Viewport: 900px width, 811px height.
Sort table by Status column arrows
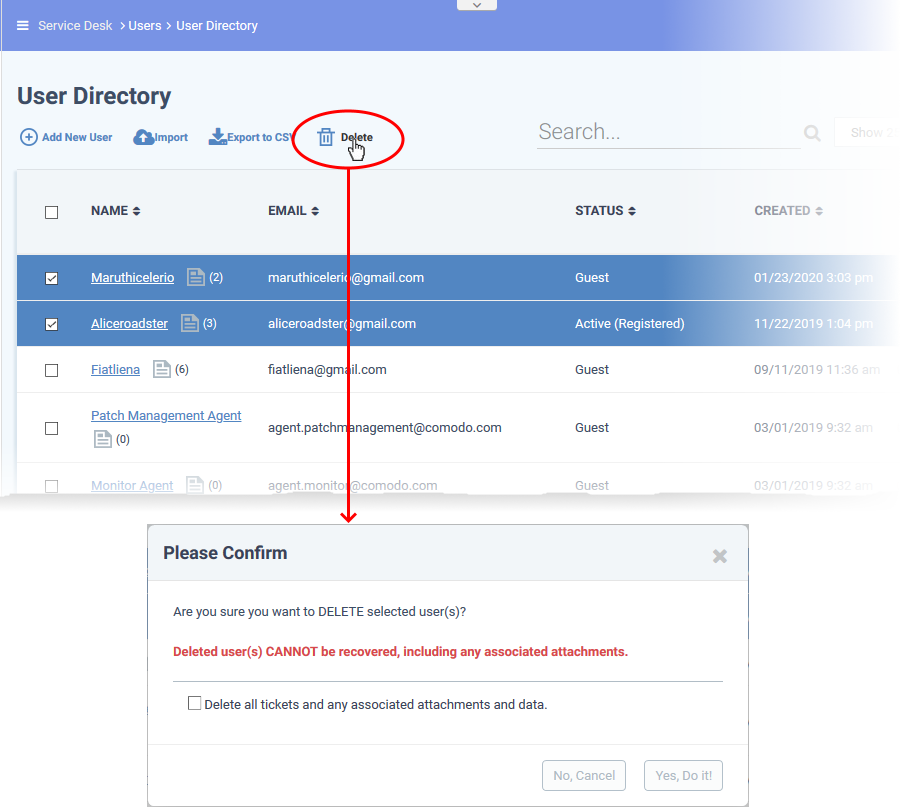(632, 211)
